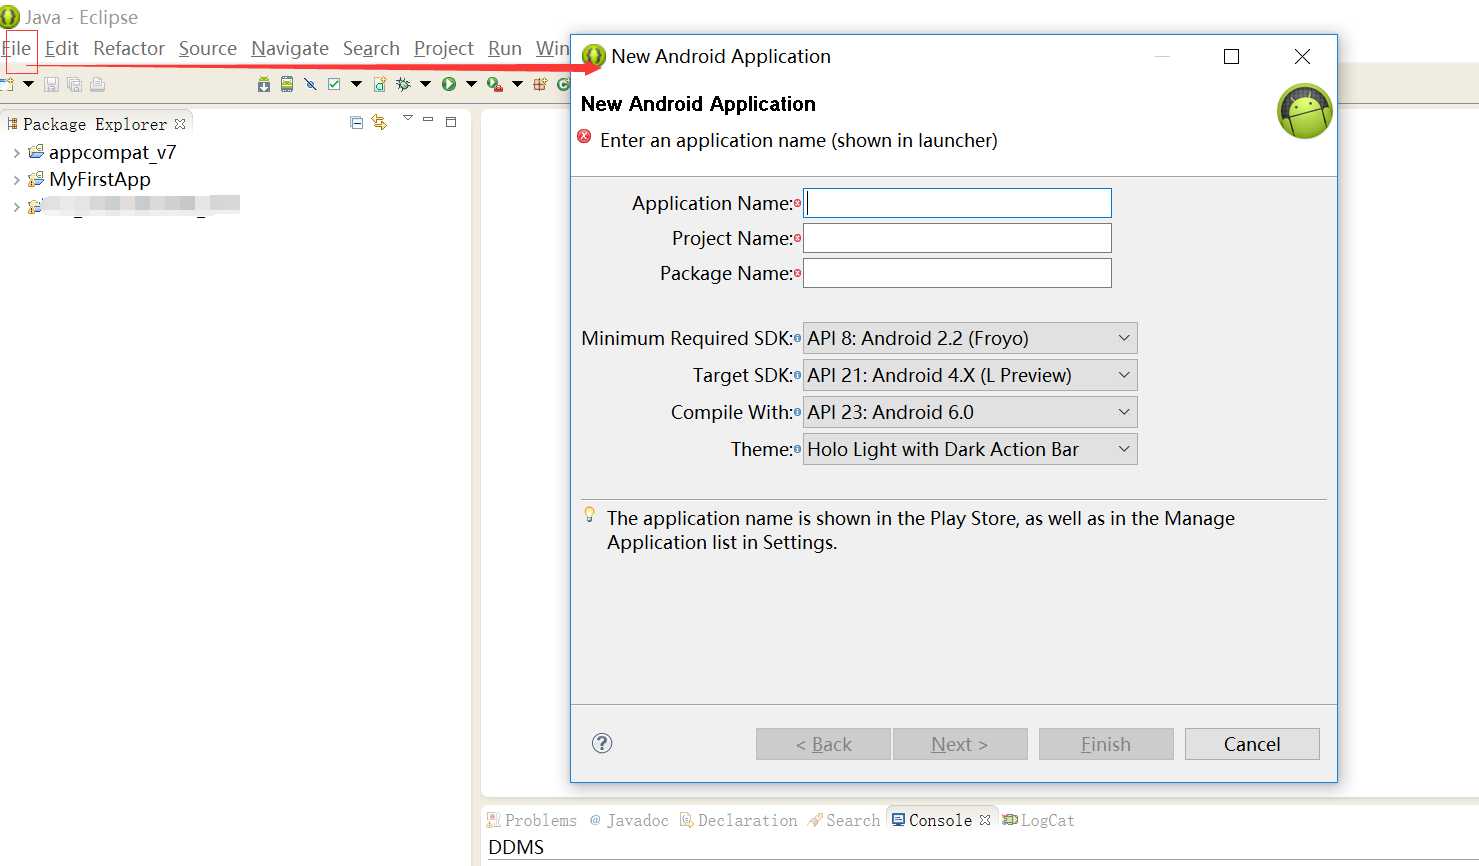Viewport: 1479px width, 866px height.
Task: Open the Package Explorer view menu triangle
Action: tap(408, 118)
